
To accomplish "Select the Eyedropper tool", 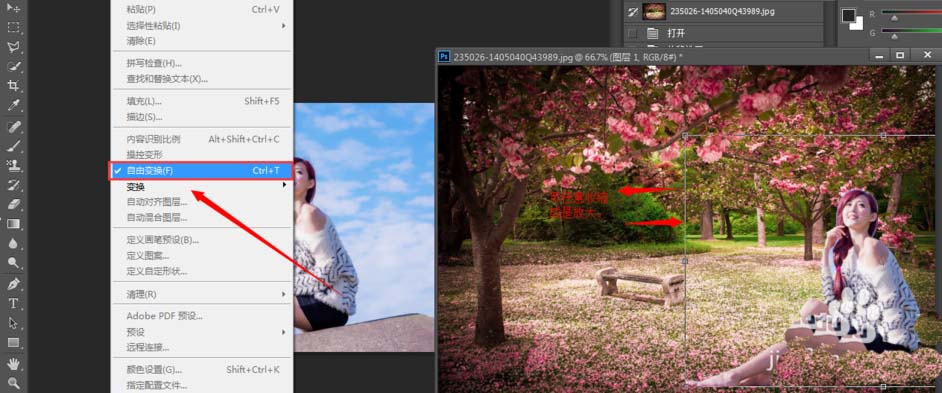I will (x=13, y=106).
